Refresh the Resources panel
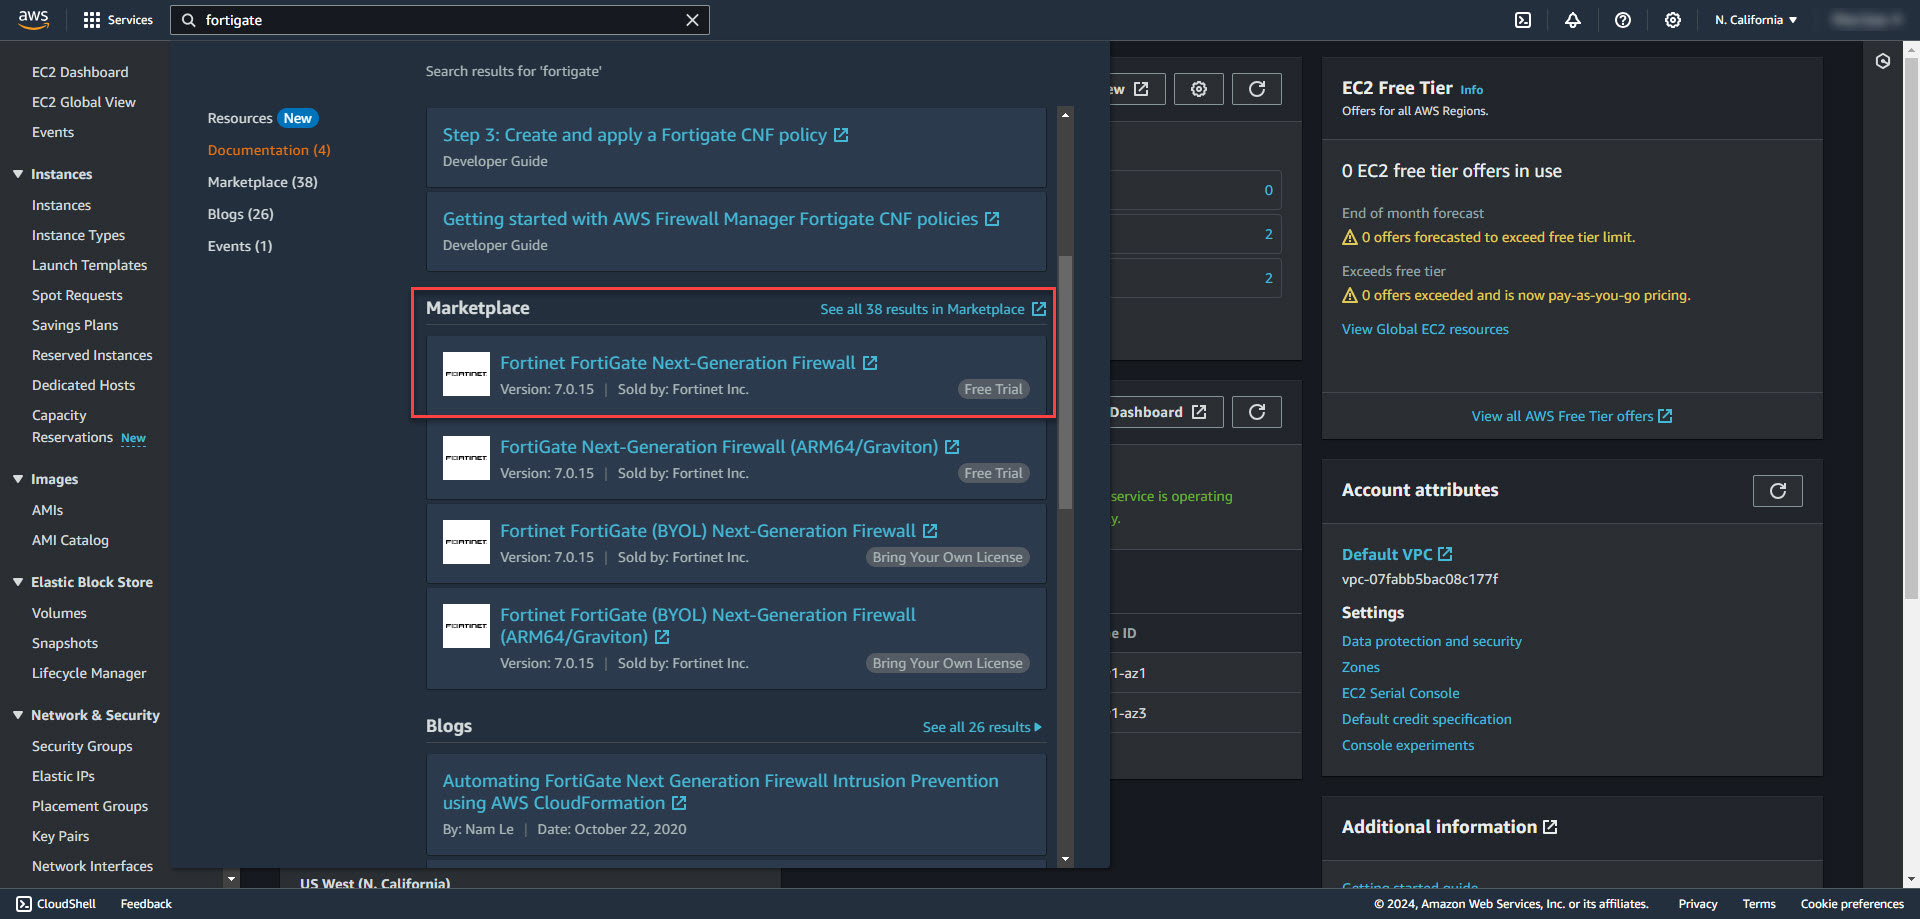Screen dimensions: 1920x919 1257,89
